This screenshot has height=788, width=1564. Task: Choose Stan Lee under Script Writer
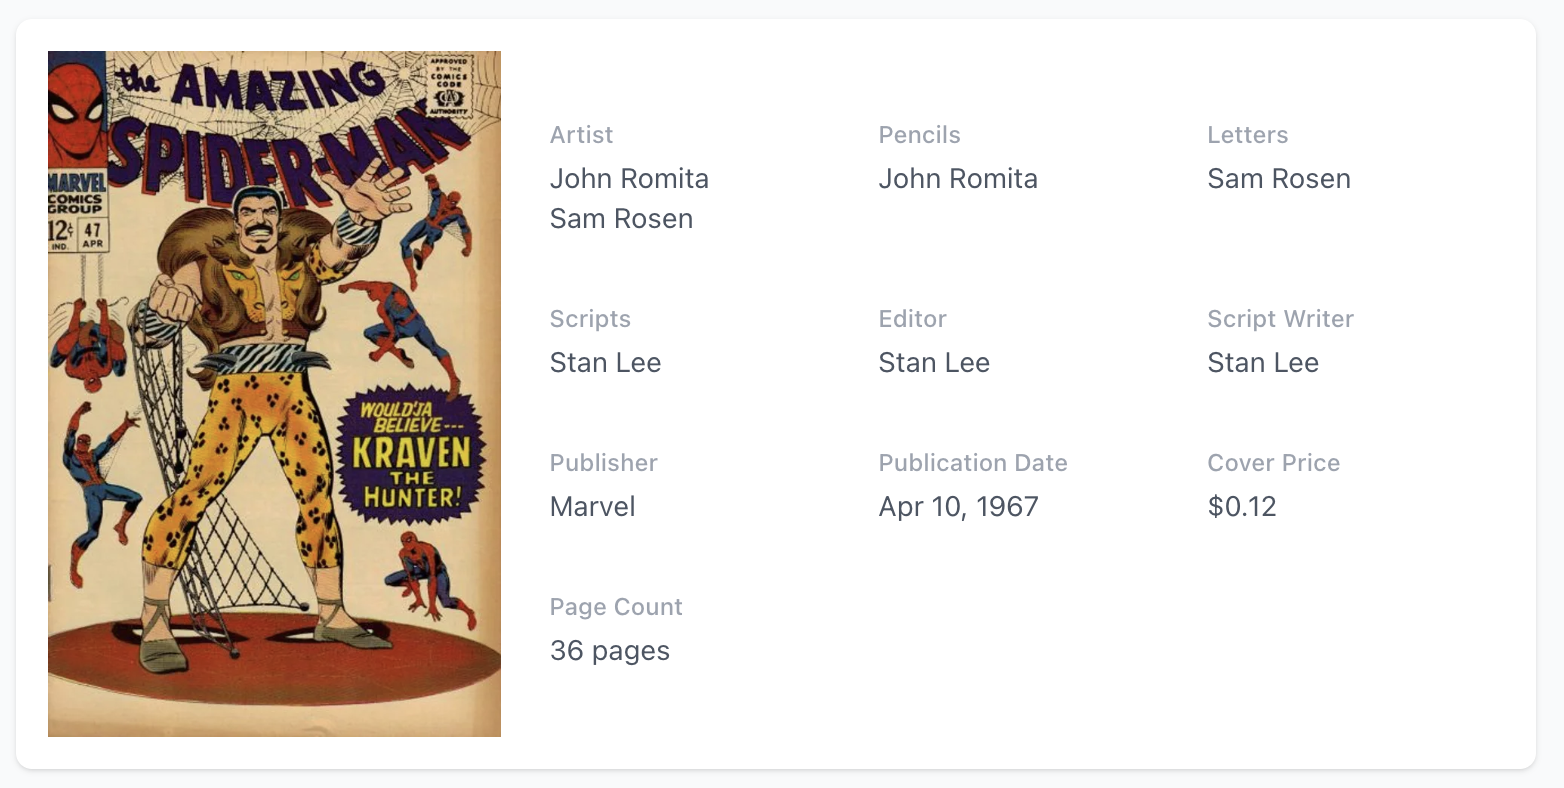(x=1263, y=363)
